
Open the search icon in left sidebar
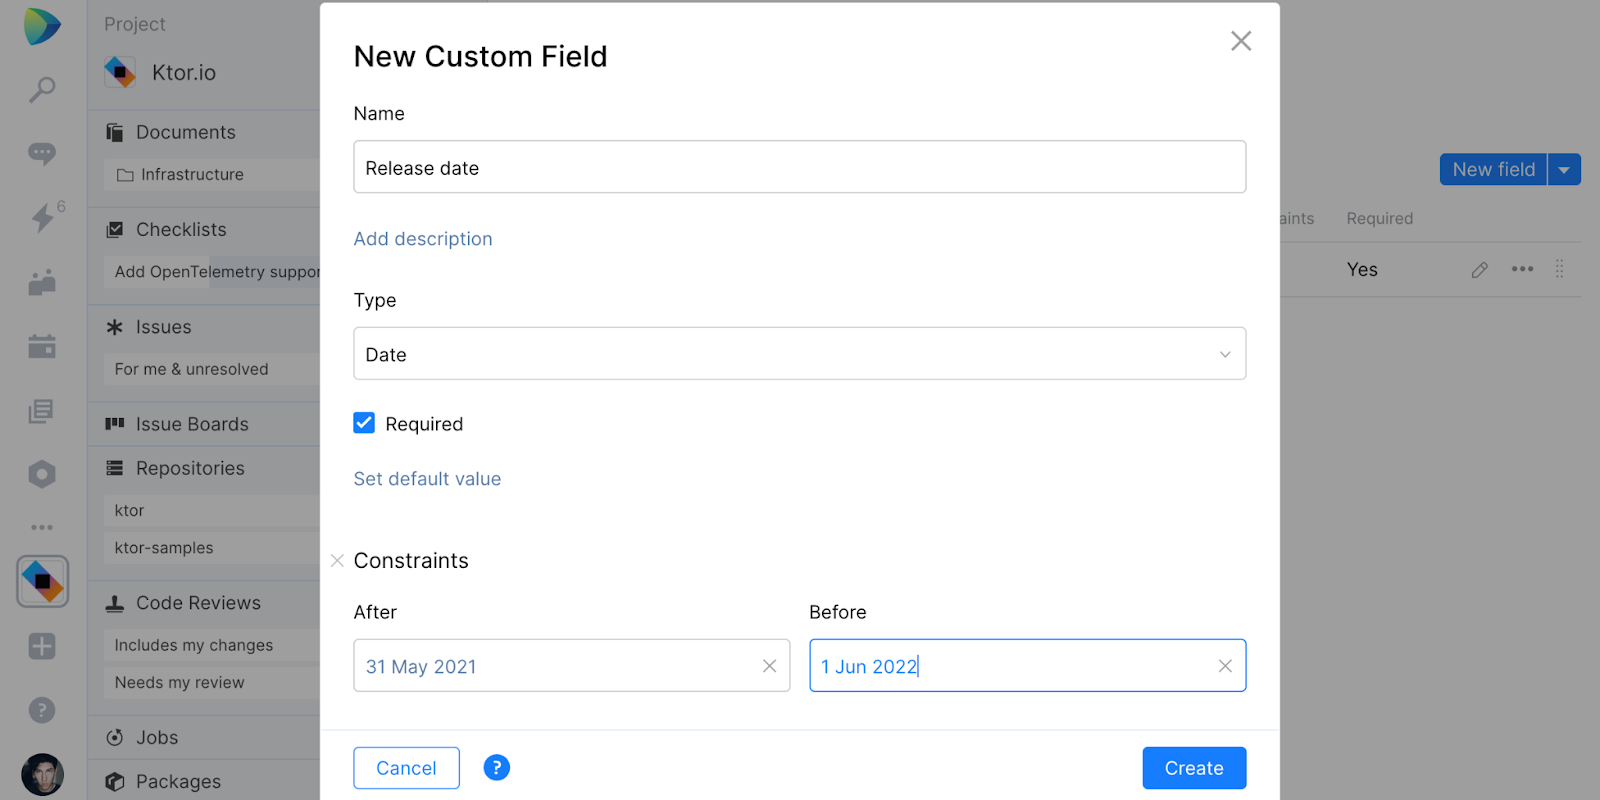click(42, 89)
